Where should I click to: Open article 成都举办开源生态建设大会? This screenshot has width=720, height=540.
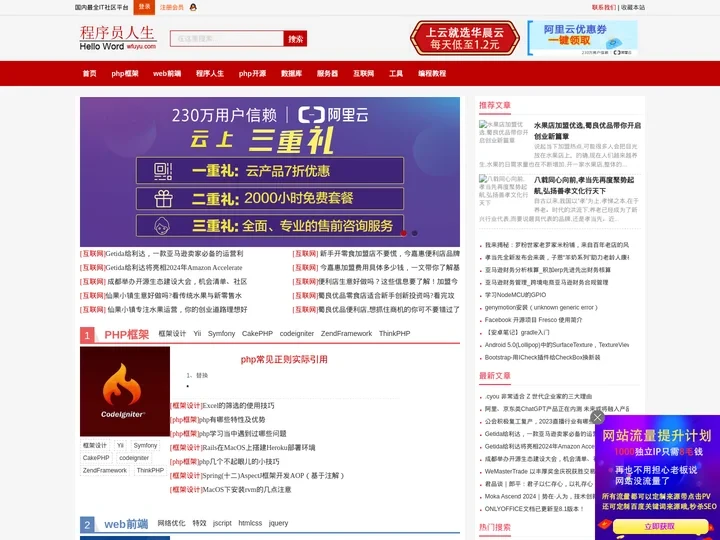click(x=177, y=281)
